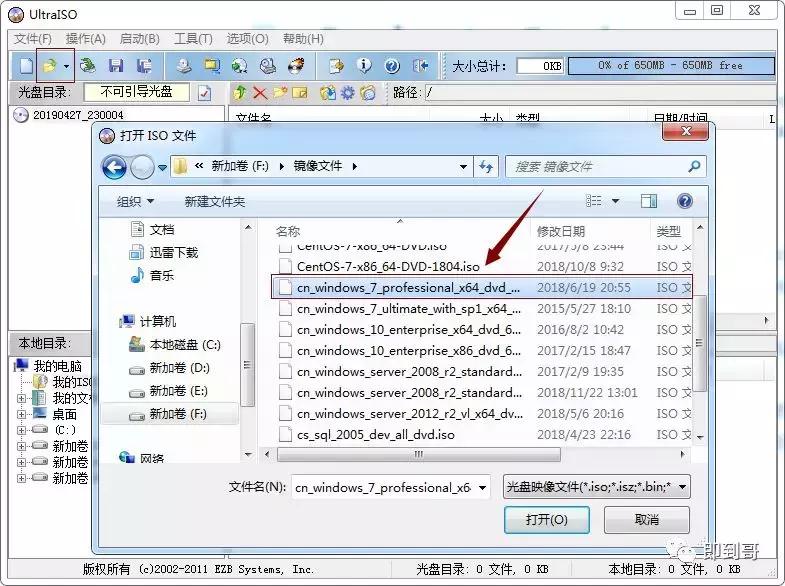This screenshot has height=586, width=785.
Task: Open the view options dropdown arrow
Action: 615,201
